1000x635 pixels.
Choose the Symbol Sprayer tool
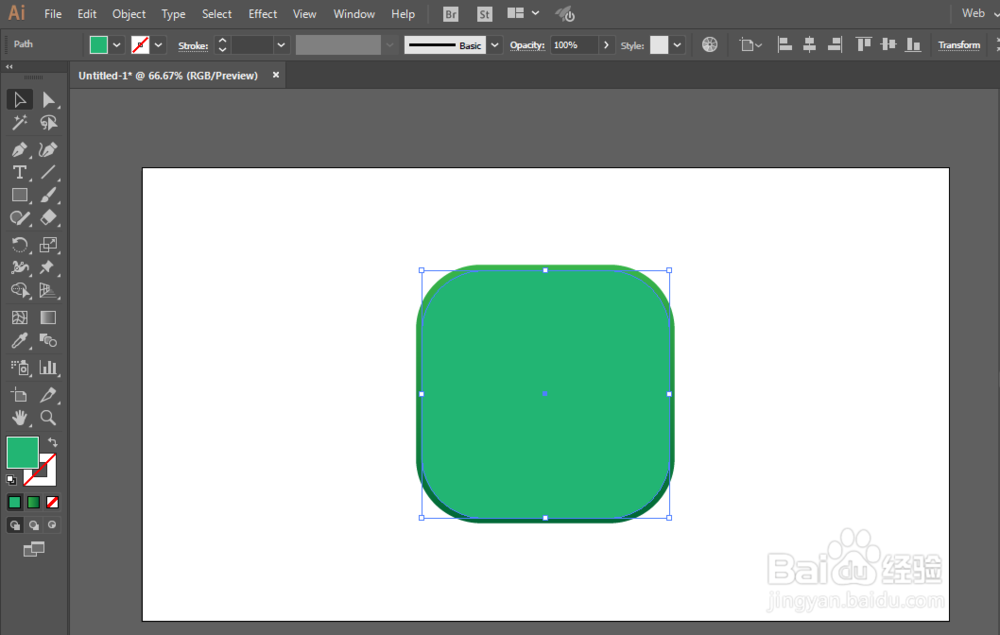[20, 368]
